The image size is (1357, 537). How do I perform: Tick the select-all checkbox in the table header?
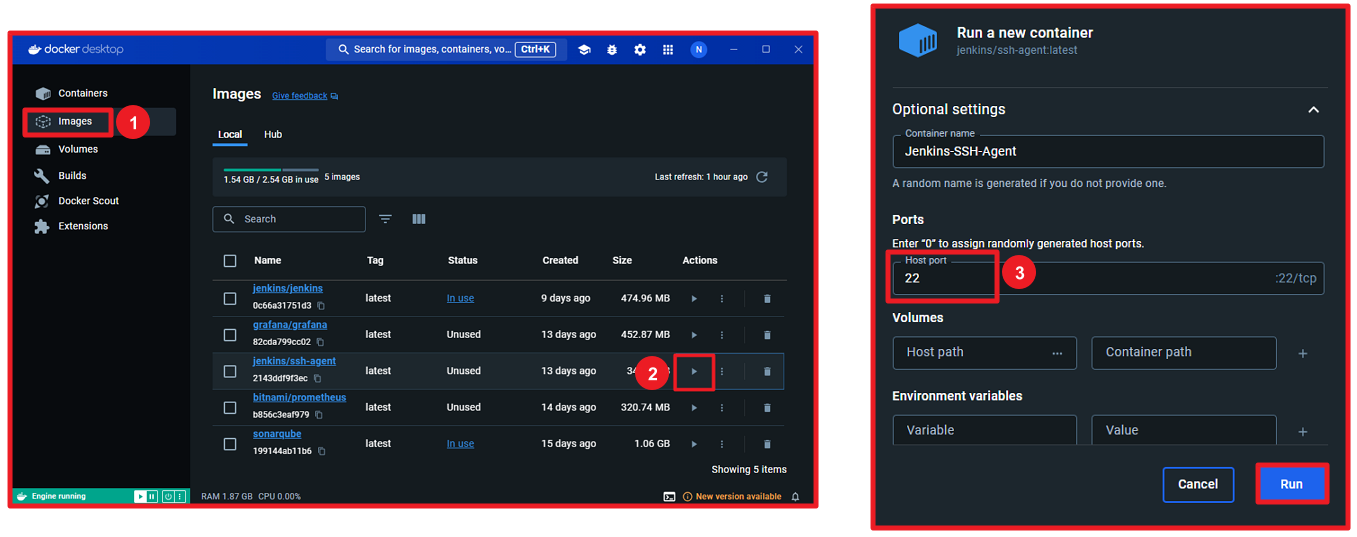click(230, 261)
